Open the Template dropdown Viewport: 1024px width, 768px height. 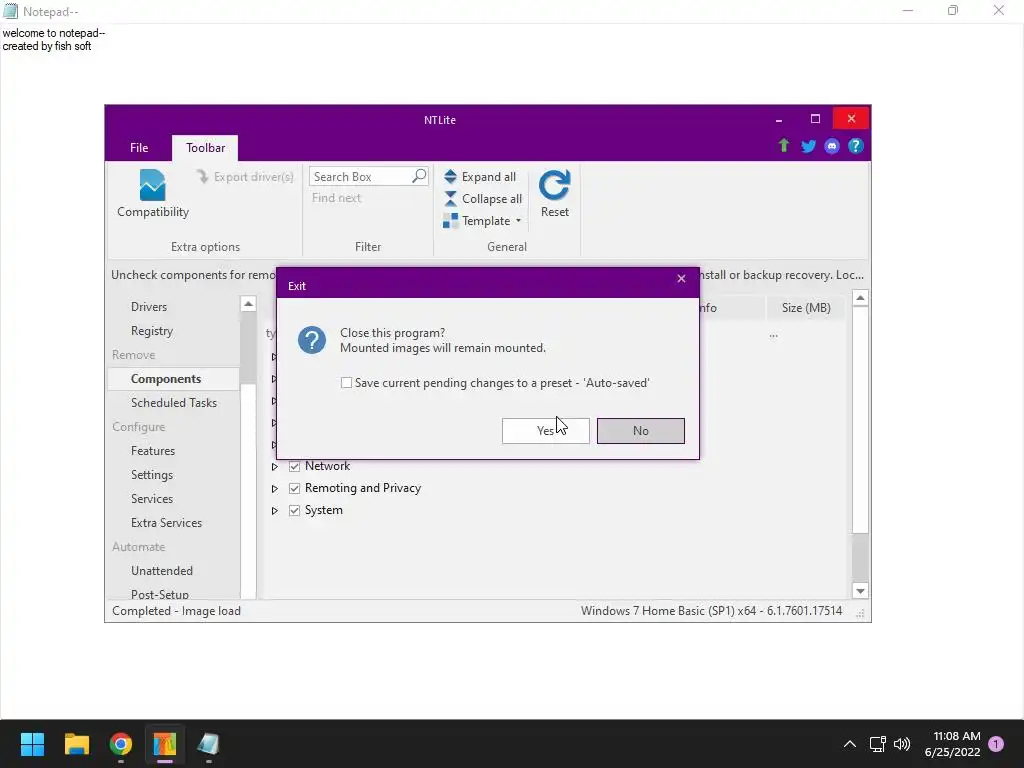pyautogui.click(x=483, y=221)
